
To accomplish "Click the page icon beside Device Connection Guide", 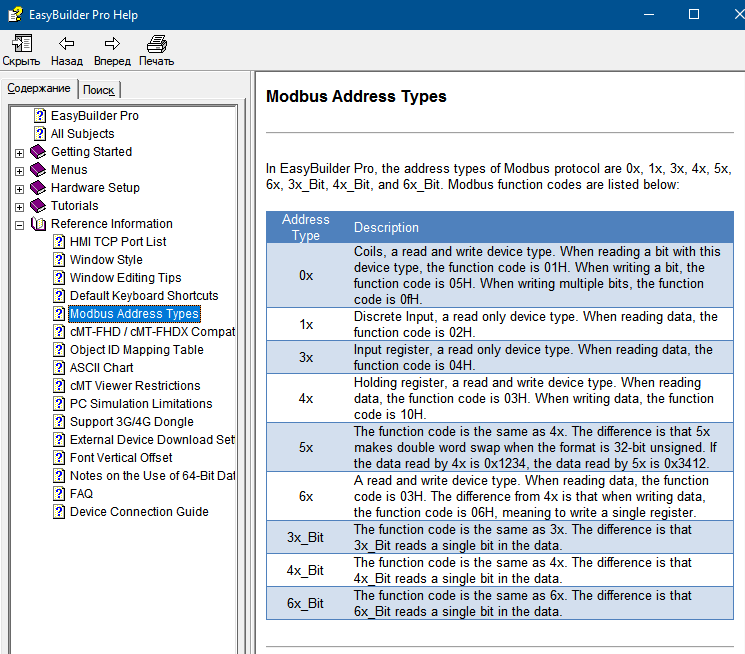I will [x=59, y=512].
